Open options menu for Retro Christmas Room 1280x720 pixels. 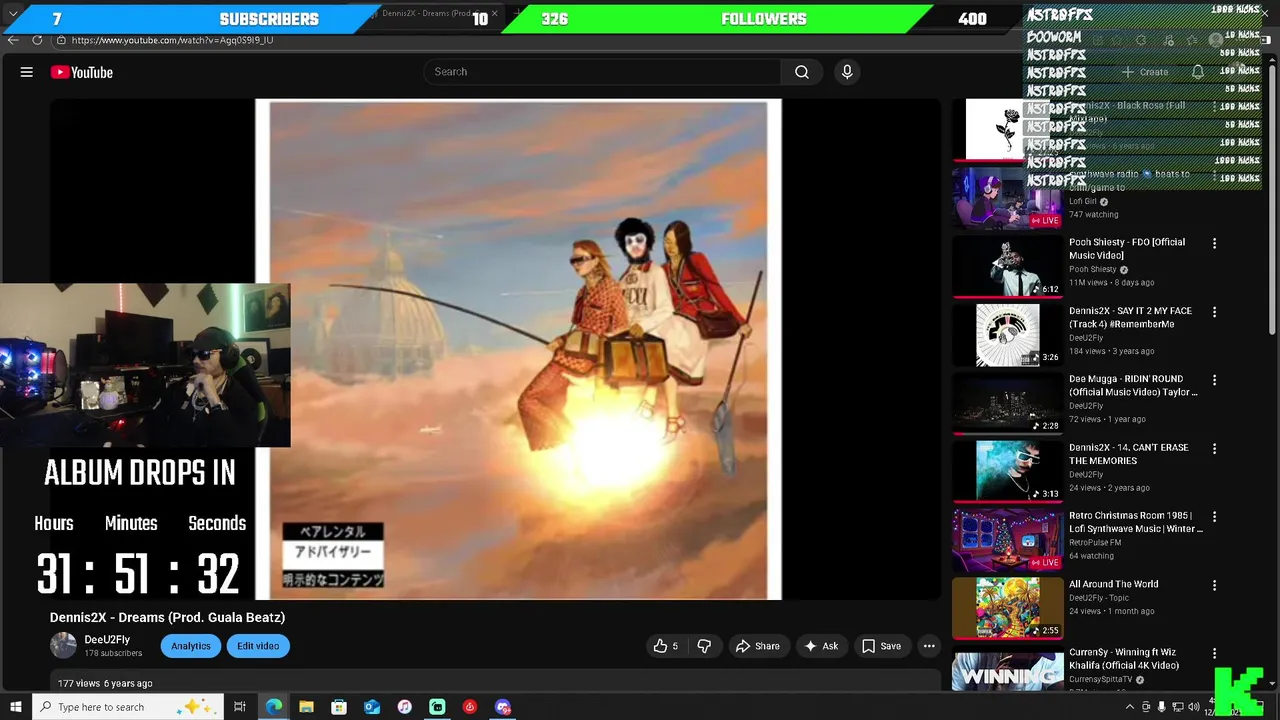1214,517
